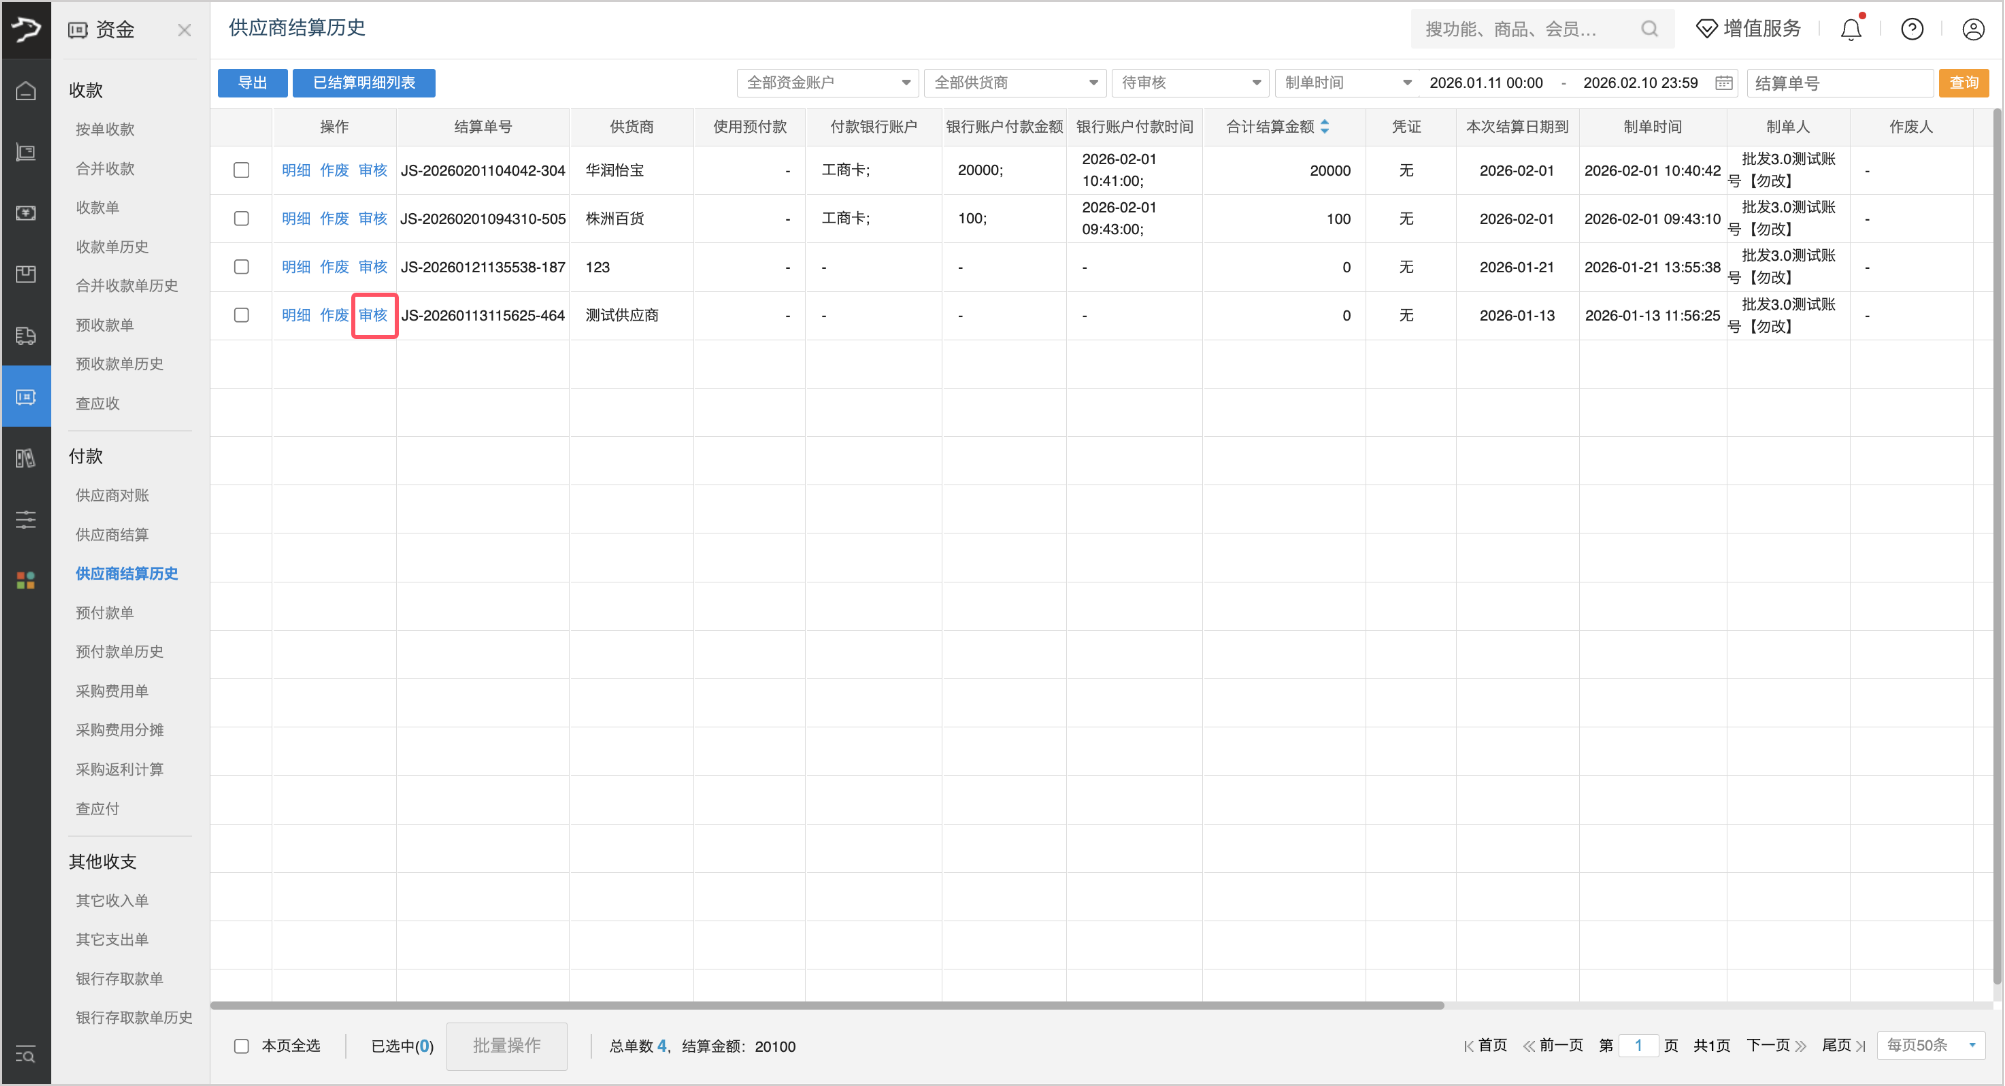The width and height of the screenshot is (2005, 1086).
Task: Click the 已结算明细列表 button
Action: coord(364,83)
